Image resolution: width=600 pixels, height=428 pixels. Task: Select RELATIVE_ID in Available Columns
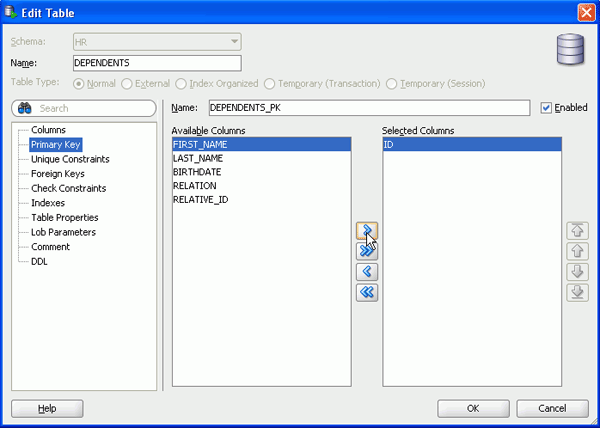[x=262, y=200]
